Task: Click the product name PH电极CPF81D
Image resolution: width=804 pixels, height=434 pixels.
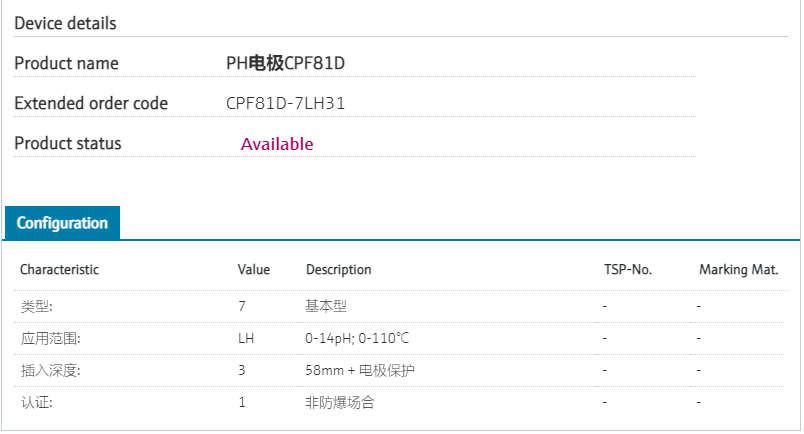Action: click(286, 63)
